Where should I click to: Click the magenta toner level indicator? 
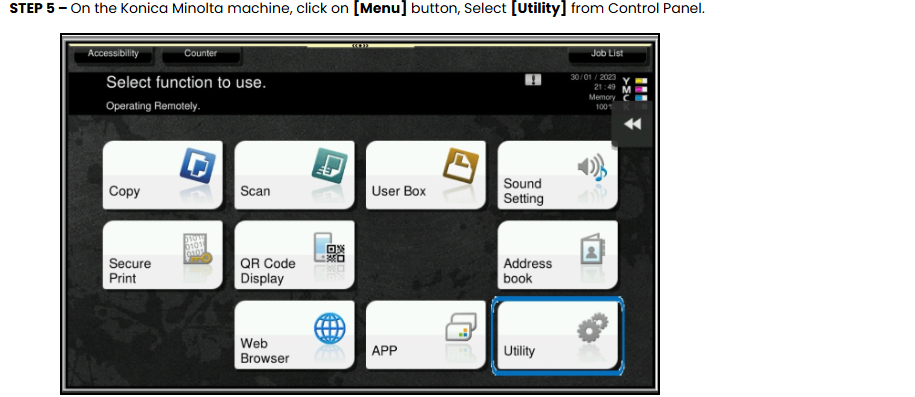[x=641, y=89]
